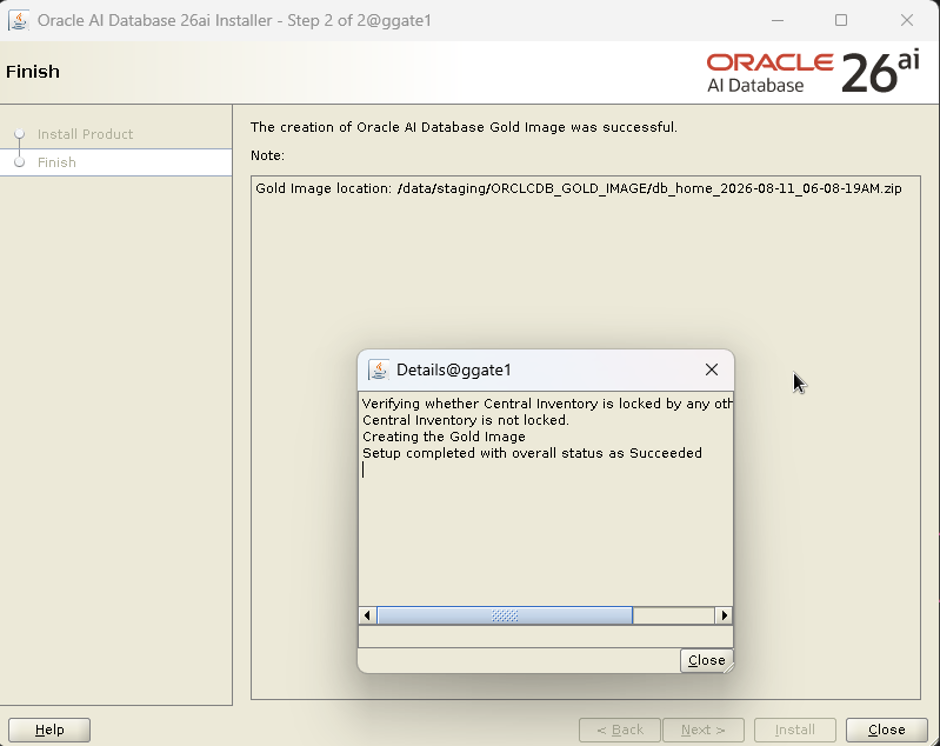Click the greyed-out Next button
The width and height of the screenshot is (940, 746).
coord(703,730)
